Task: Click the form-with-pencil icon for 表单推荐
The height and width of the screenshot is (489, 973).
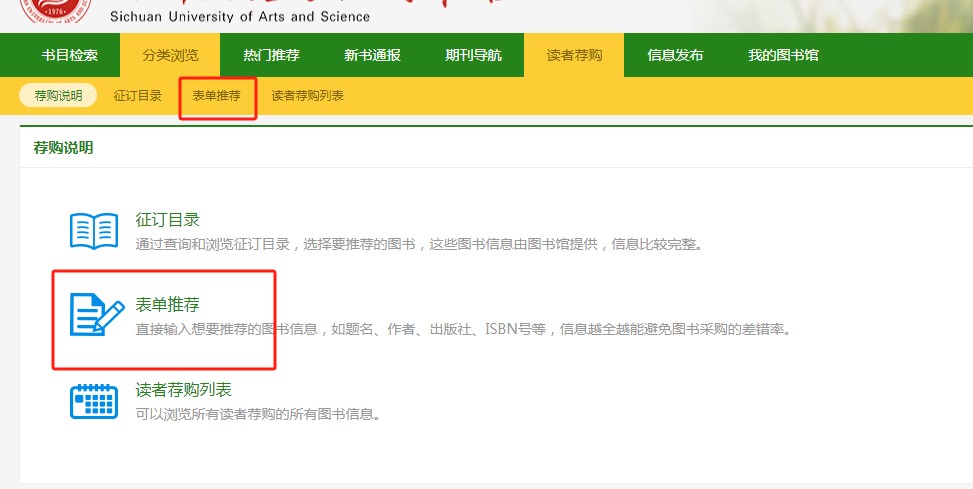Action: pyautogui.click(x=96, y=315)
